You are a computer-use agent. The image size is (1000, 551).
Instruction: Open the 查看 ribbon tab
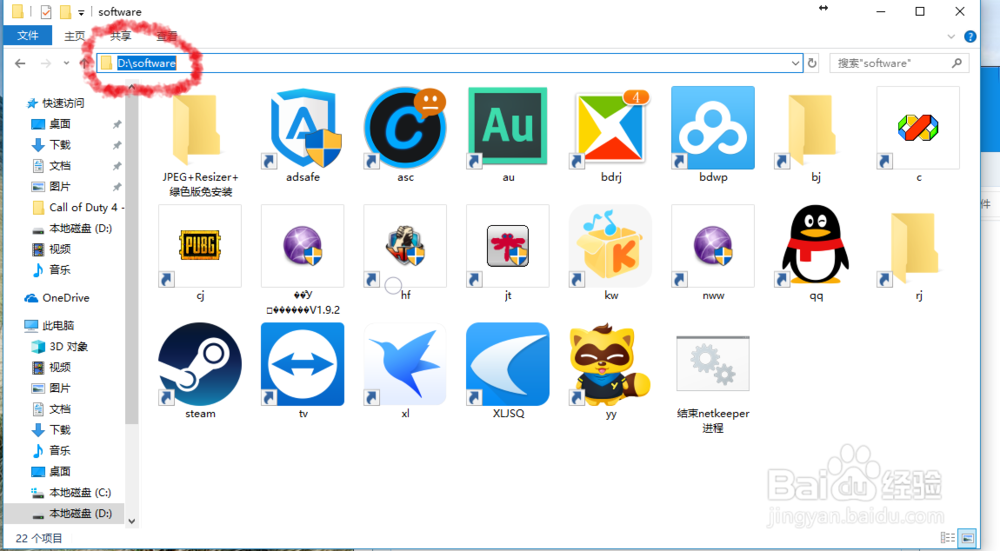click(167, 36)
